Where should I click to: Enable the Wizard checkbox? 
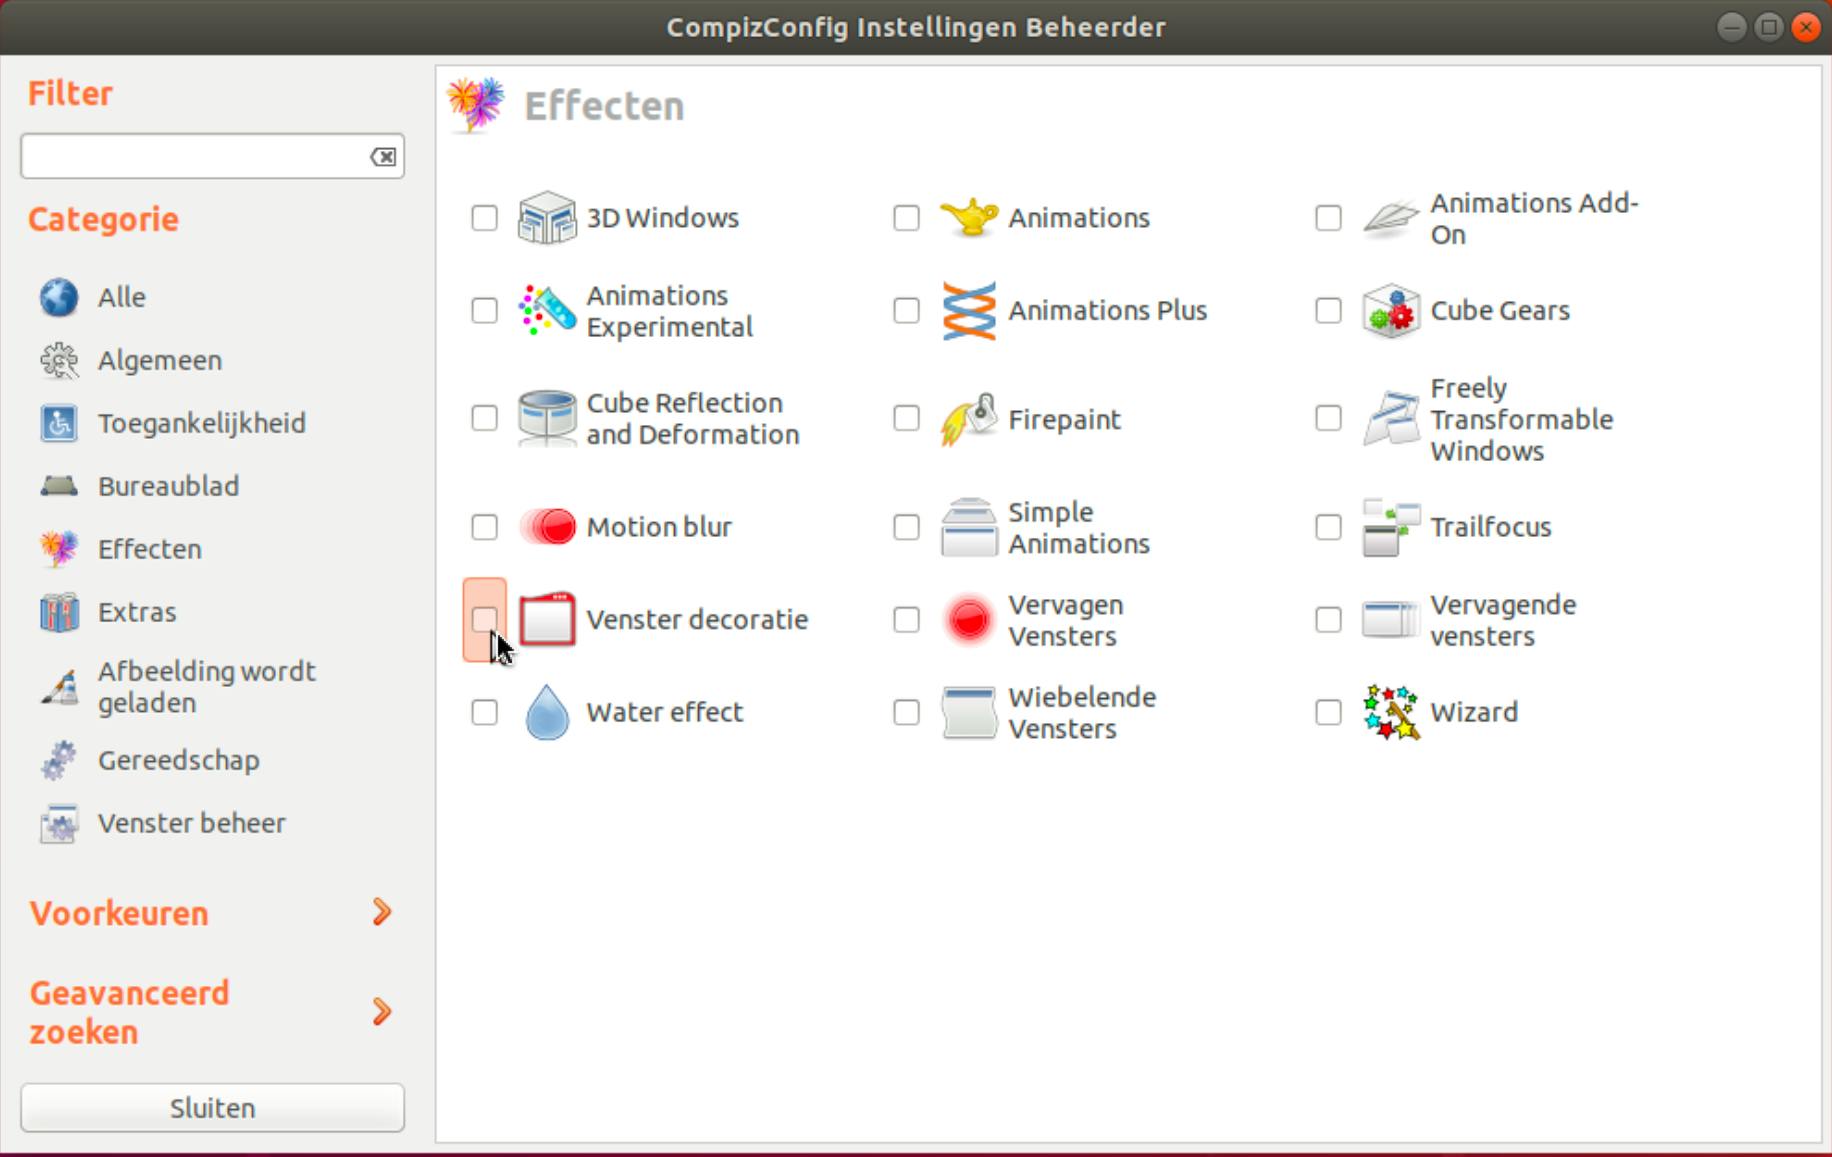coord(1328,712)
